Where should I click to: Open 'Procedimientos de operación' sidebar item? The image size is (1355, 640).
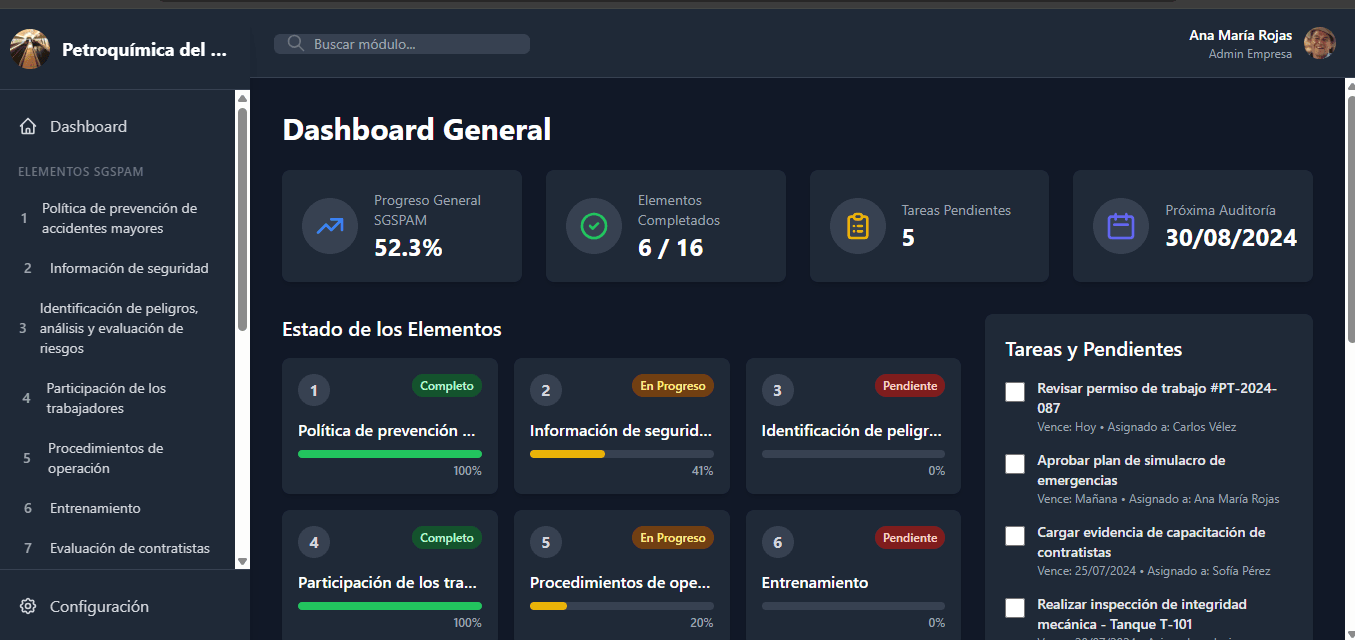(118, 458)
